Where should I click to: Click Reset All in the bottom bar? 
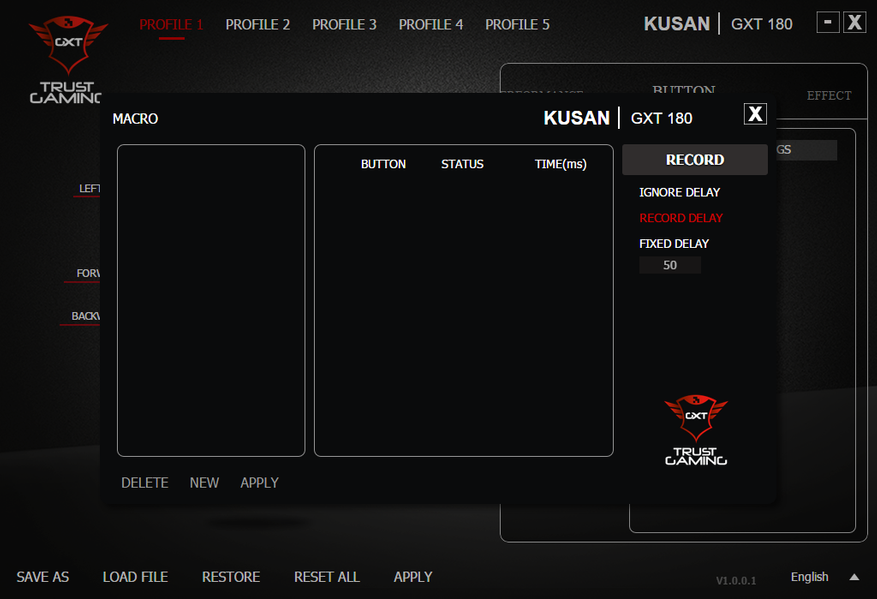327,577
